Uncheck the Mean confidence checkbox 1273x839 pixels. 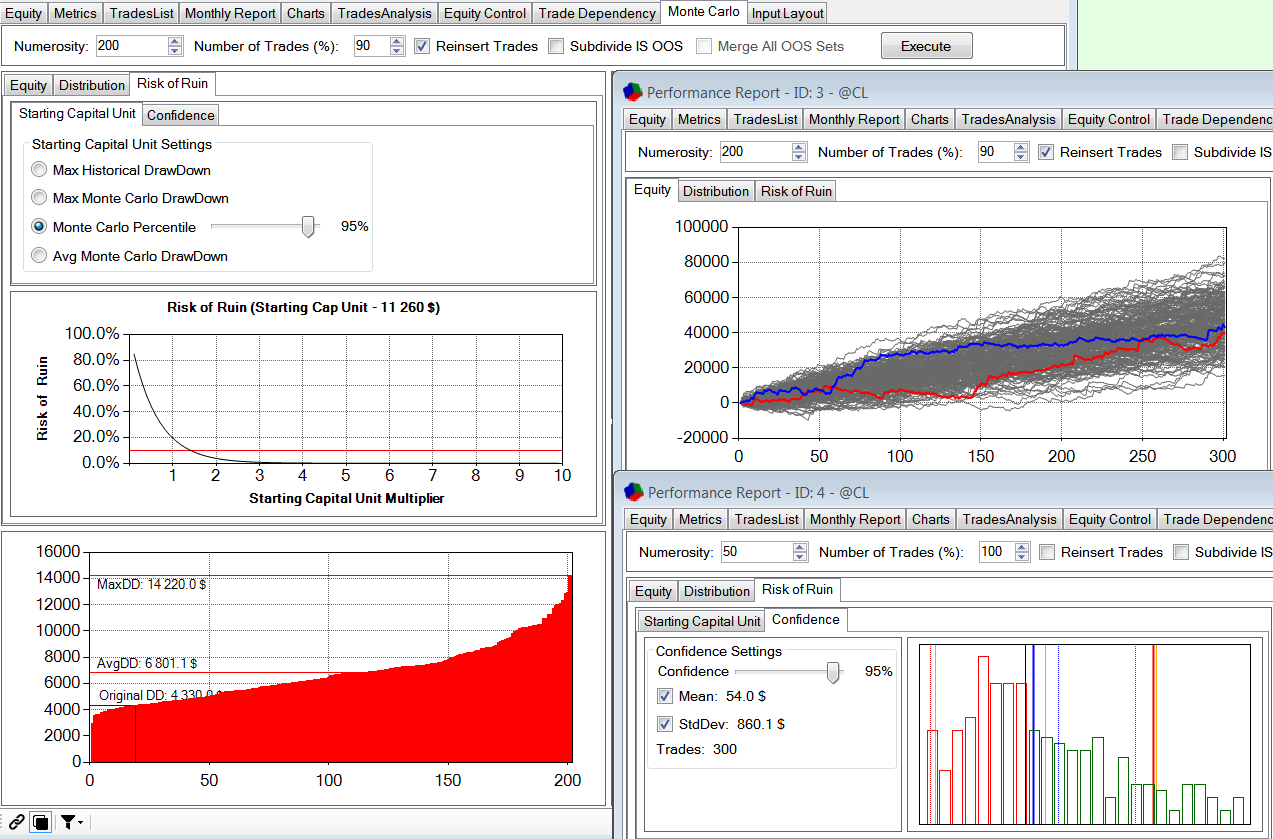pos(665,696)
